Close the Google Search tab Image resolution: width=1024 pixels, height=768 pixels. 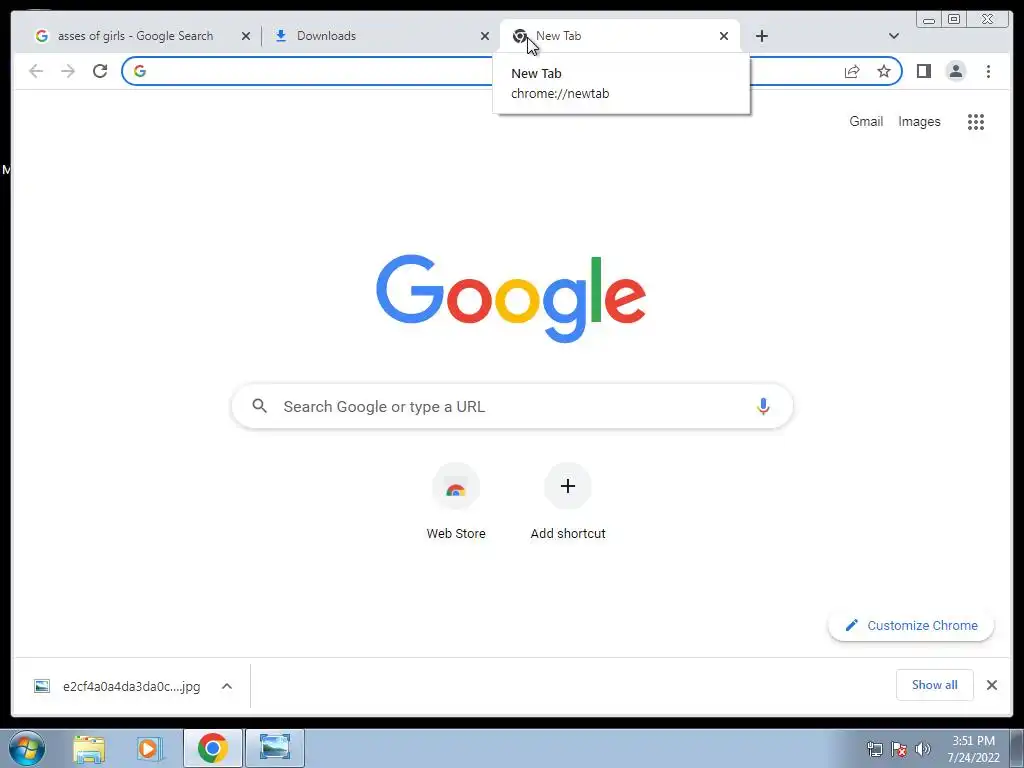click(x=246, y=36)
